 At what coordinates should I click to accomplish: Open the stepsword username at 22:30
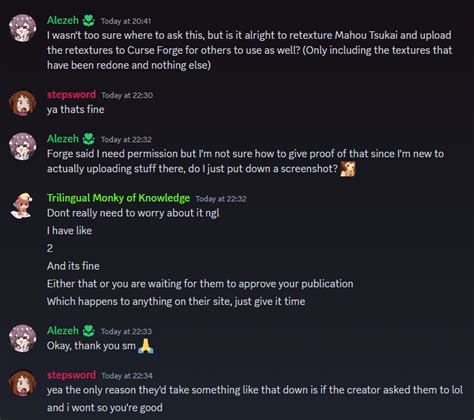click(x=71, y=95)
